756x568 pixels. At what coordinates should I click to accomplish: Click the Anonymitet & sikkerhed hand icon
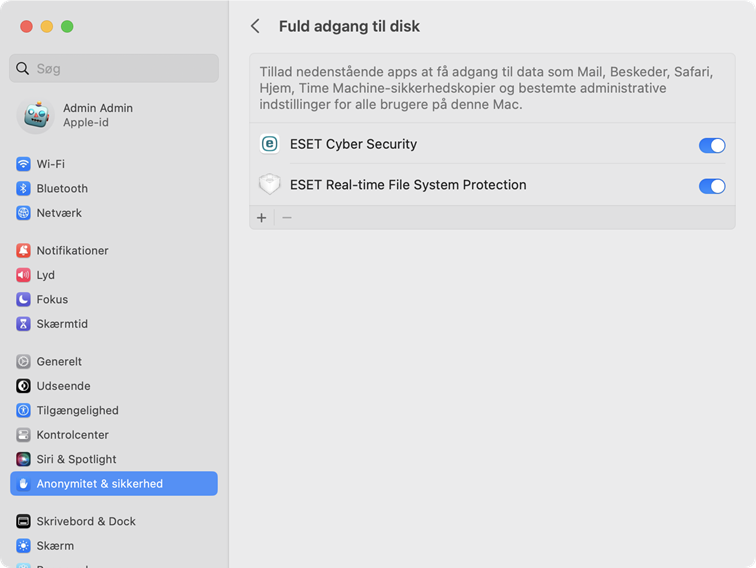tap(23, 484)
